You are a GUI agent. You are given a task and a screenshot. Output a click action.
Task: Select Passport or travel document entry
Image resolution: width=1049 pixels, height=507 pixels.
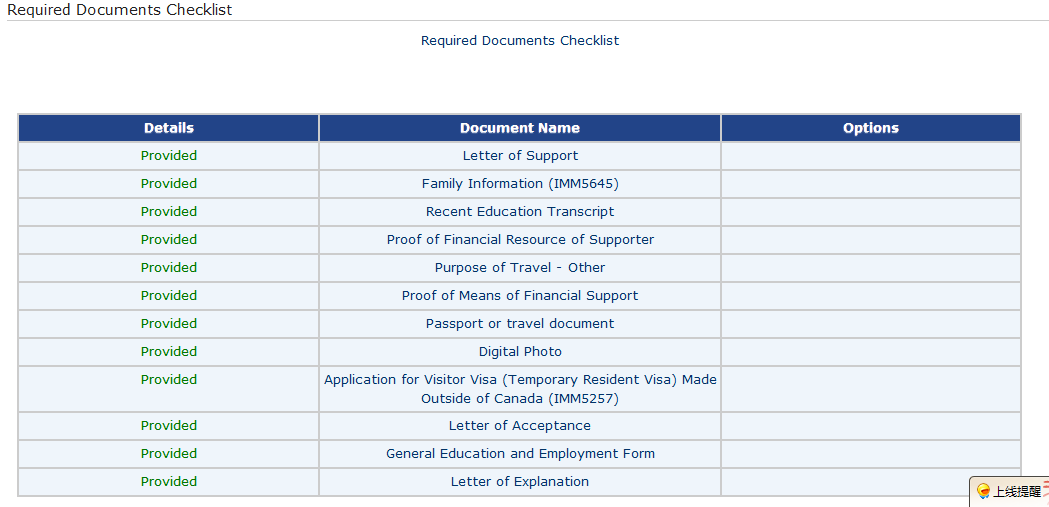click(x=520, y=324)
